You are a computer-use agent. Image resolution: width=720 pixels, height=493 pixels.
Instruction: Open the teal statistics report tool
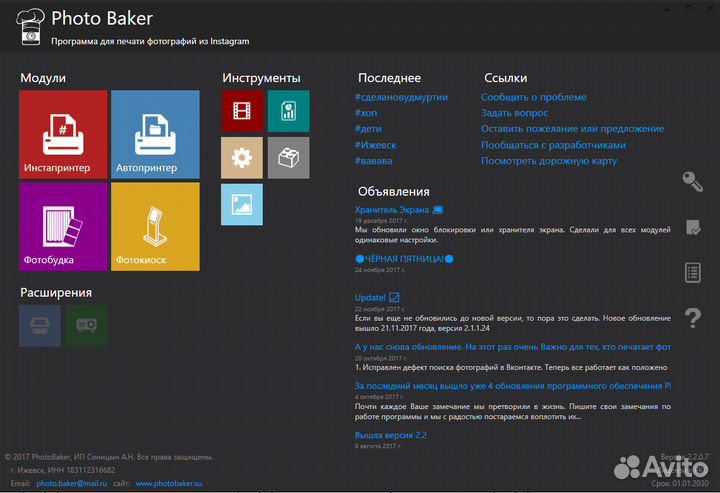pyautogui.click(x=288, y=111)
